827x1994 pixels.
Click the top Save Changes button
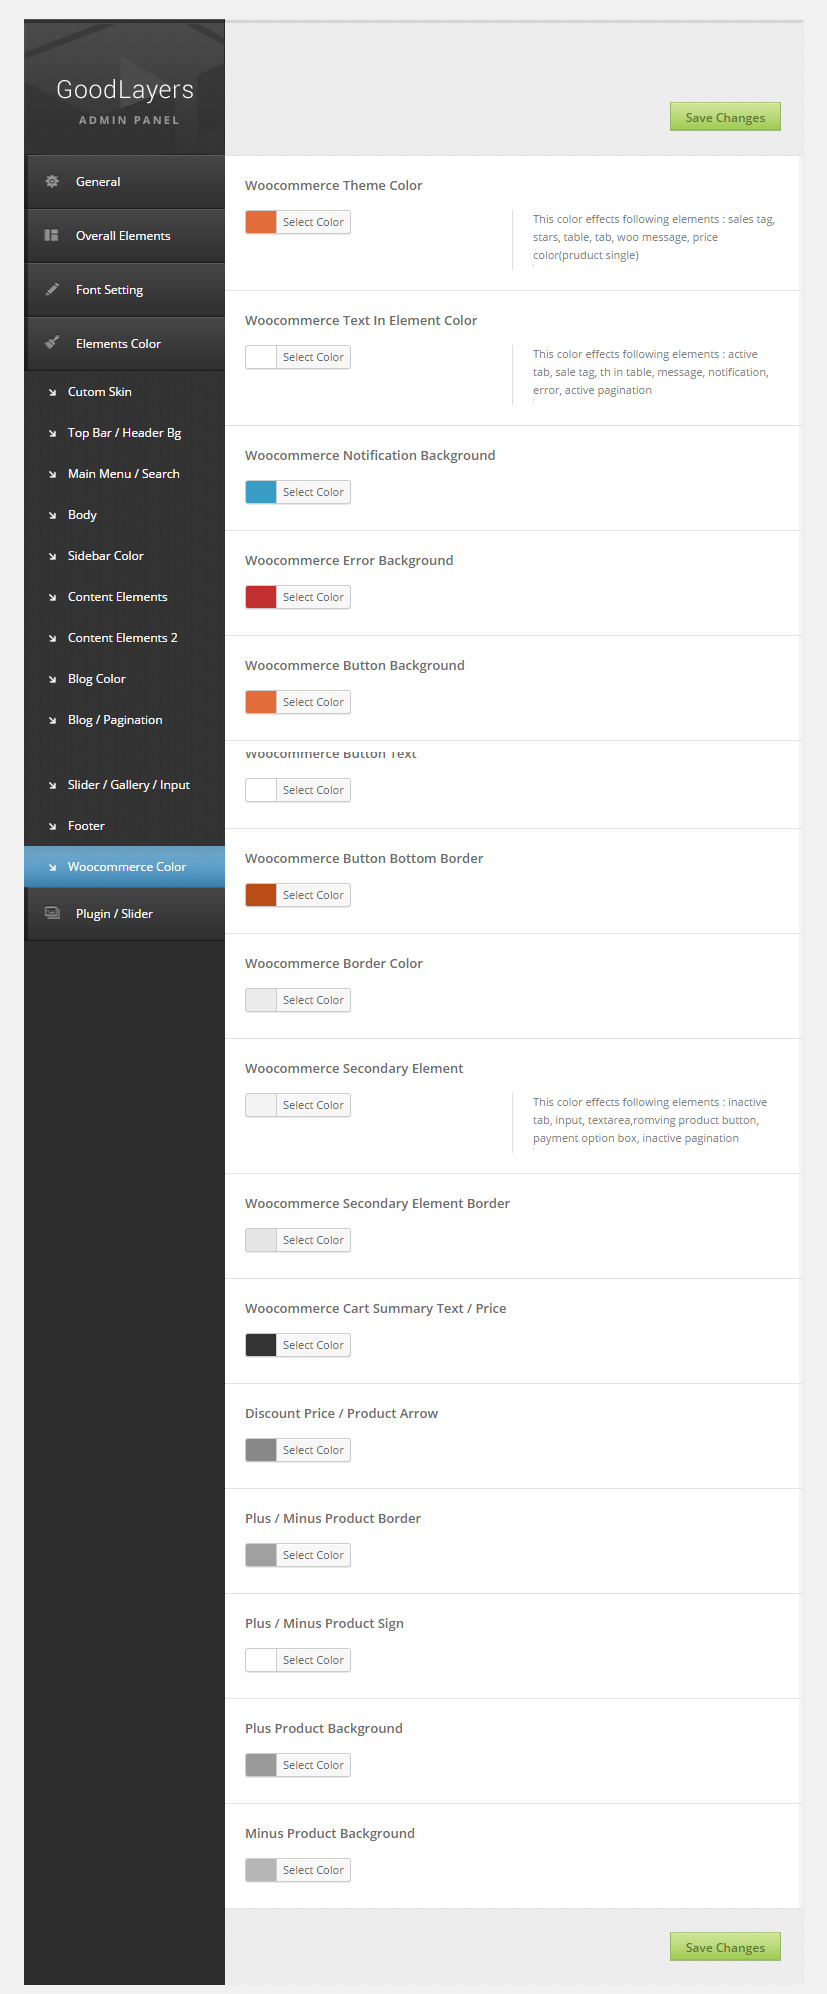pos(725,117)
